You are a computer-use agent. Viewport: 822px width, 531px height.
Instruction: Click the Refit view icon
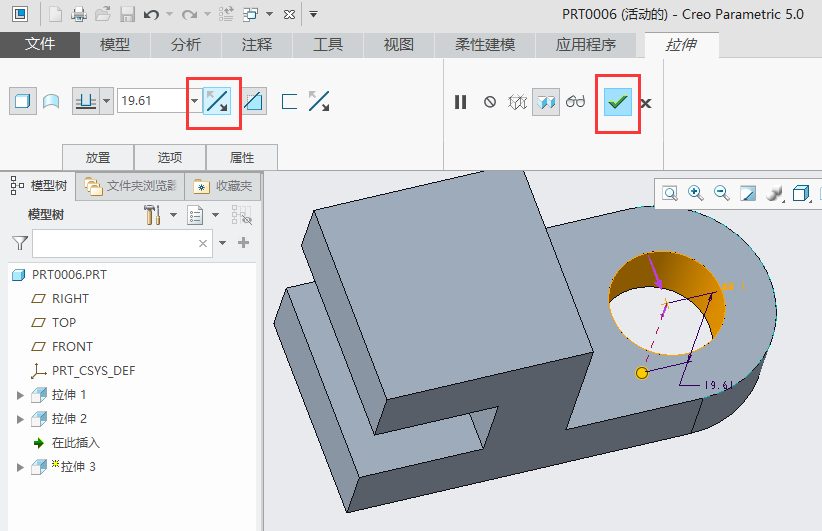(669, 193)
